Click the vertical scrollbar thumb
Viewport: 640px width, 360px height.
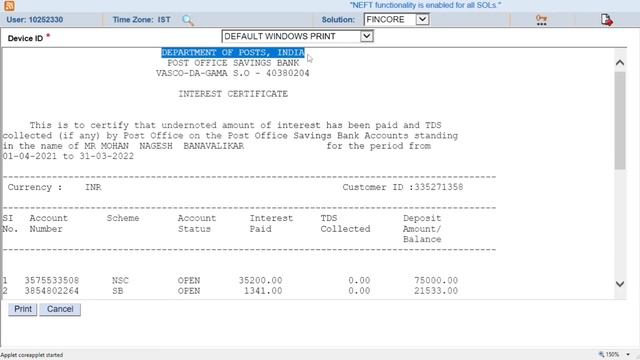[620, 120]
